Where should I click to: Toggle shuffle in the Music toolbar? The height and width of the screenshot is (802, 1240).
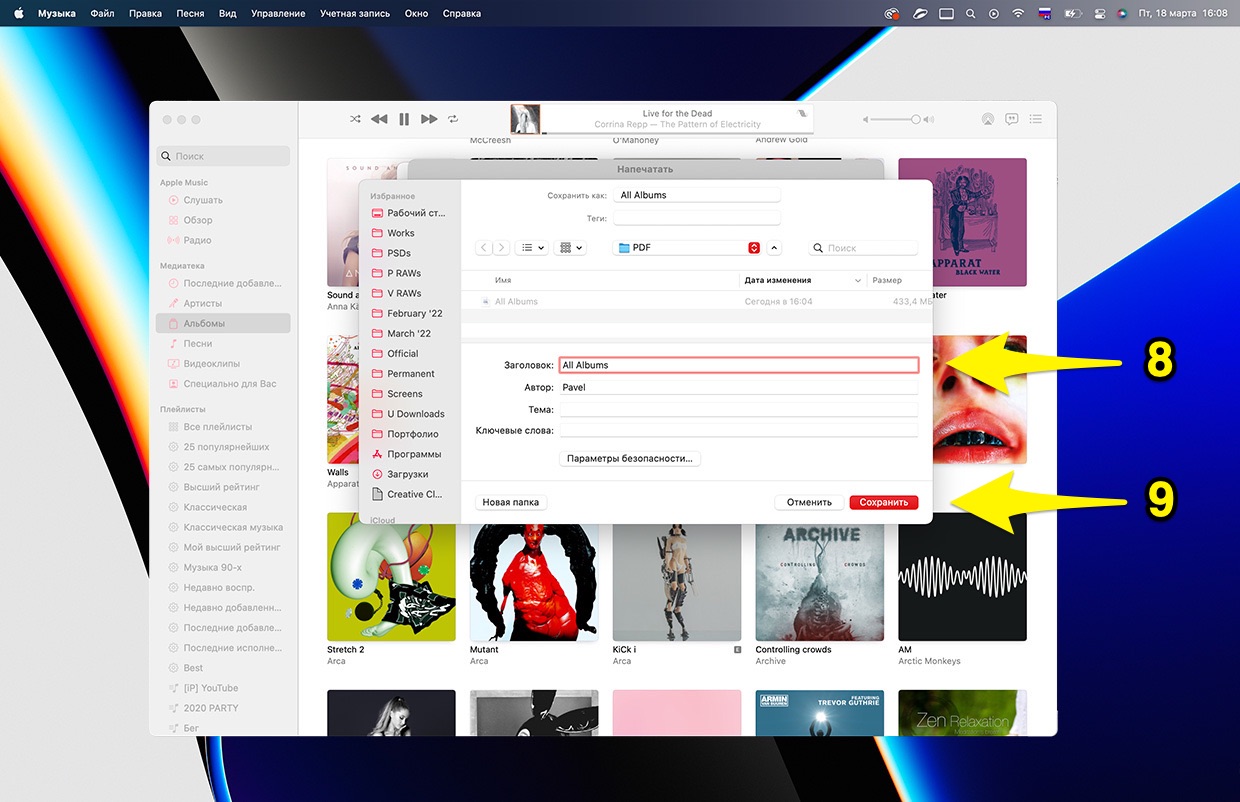pyautogui.click(x=355, y=119)
